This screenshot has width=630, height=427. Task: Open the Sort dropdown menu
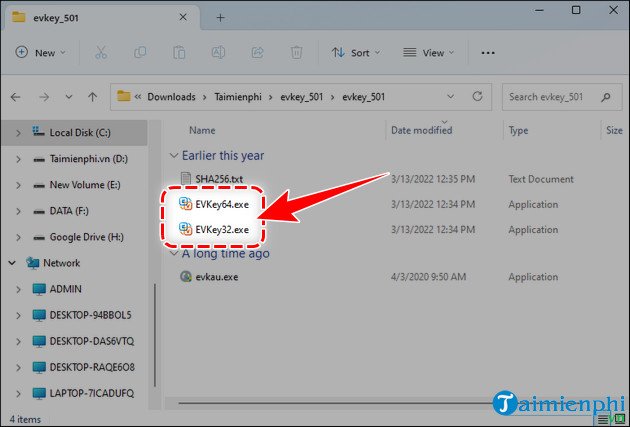click(351, 53)
